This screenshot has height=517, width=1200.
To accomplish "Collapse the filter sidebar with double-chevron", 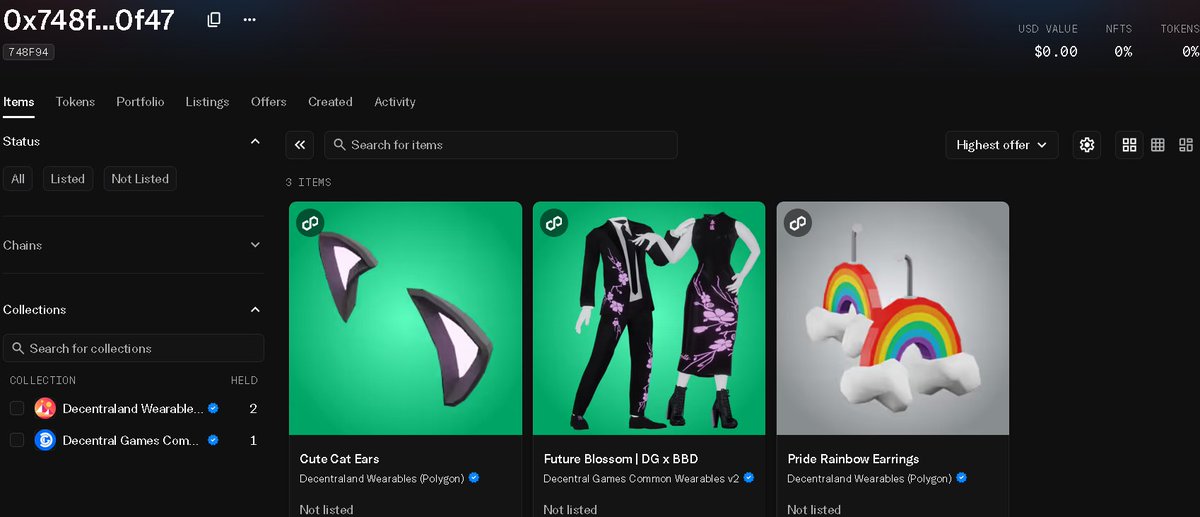I will click(300, 145).
